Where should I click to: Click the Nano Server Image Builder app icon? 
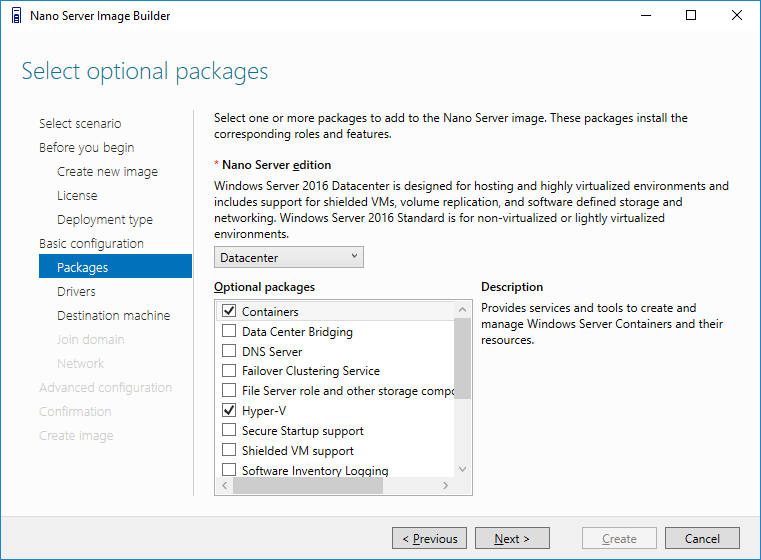(16, 16)
